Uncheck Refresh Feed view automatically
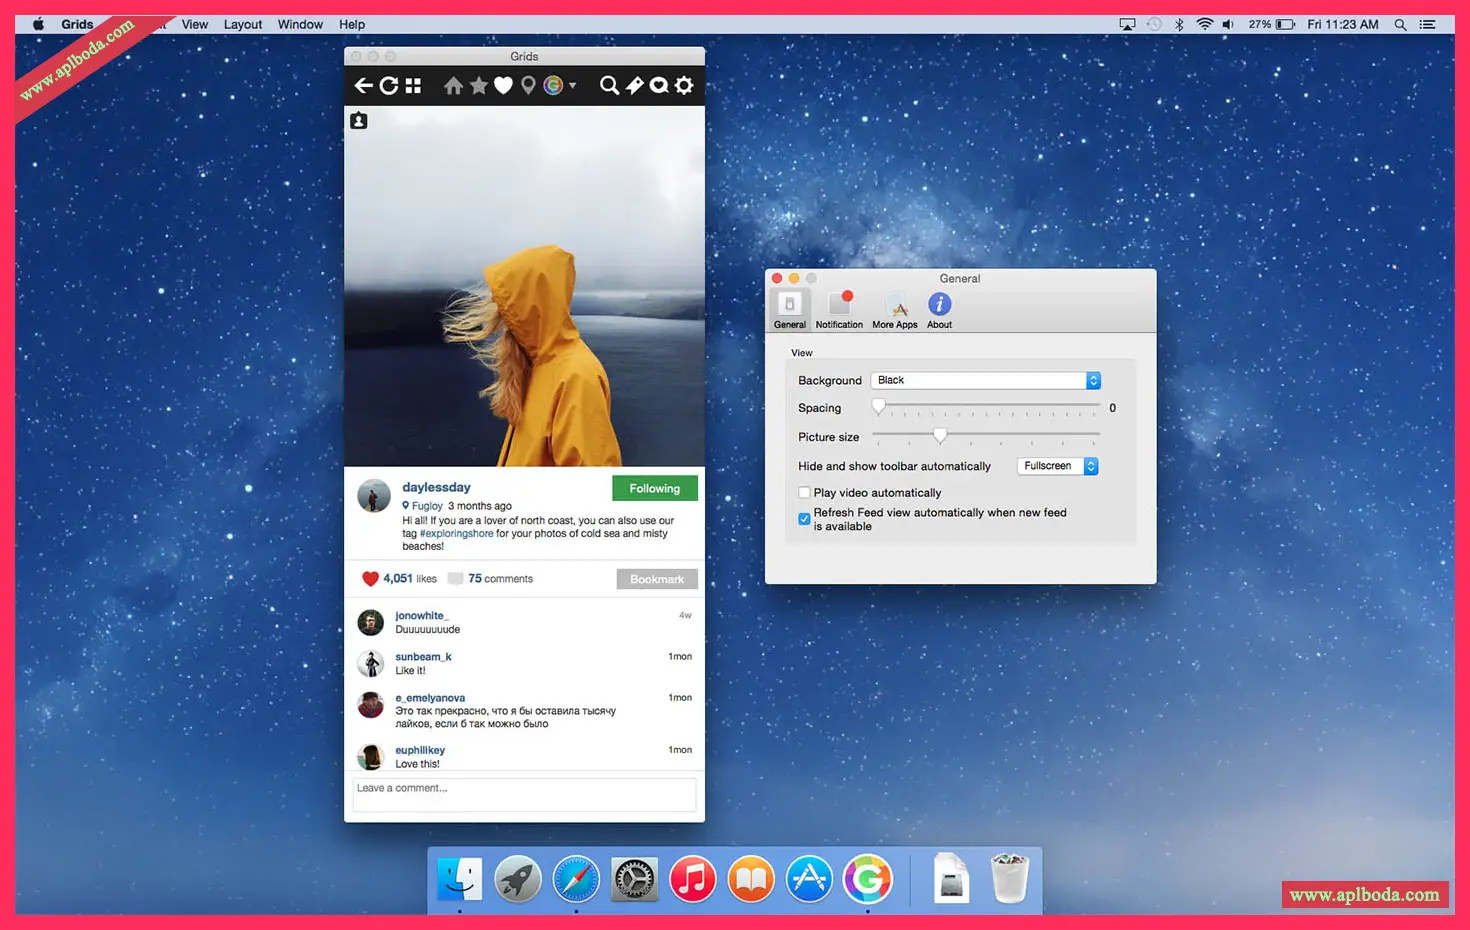 (x=804, y=519)
